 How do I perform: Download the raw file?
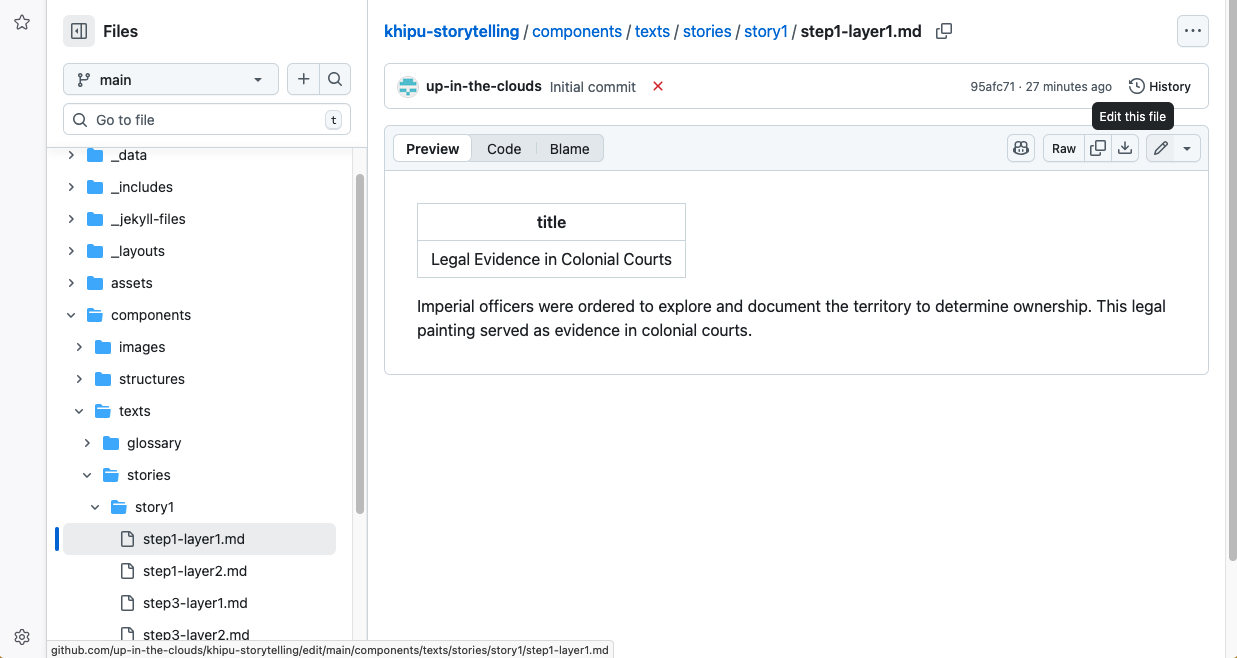(x=1124, y=148)
